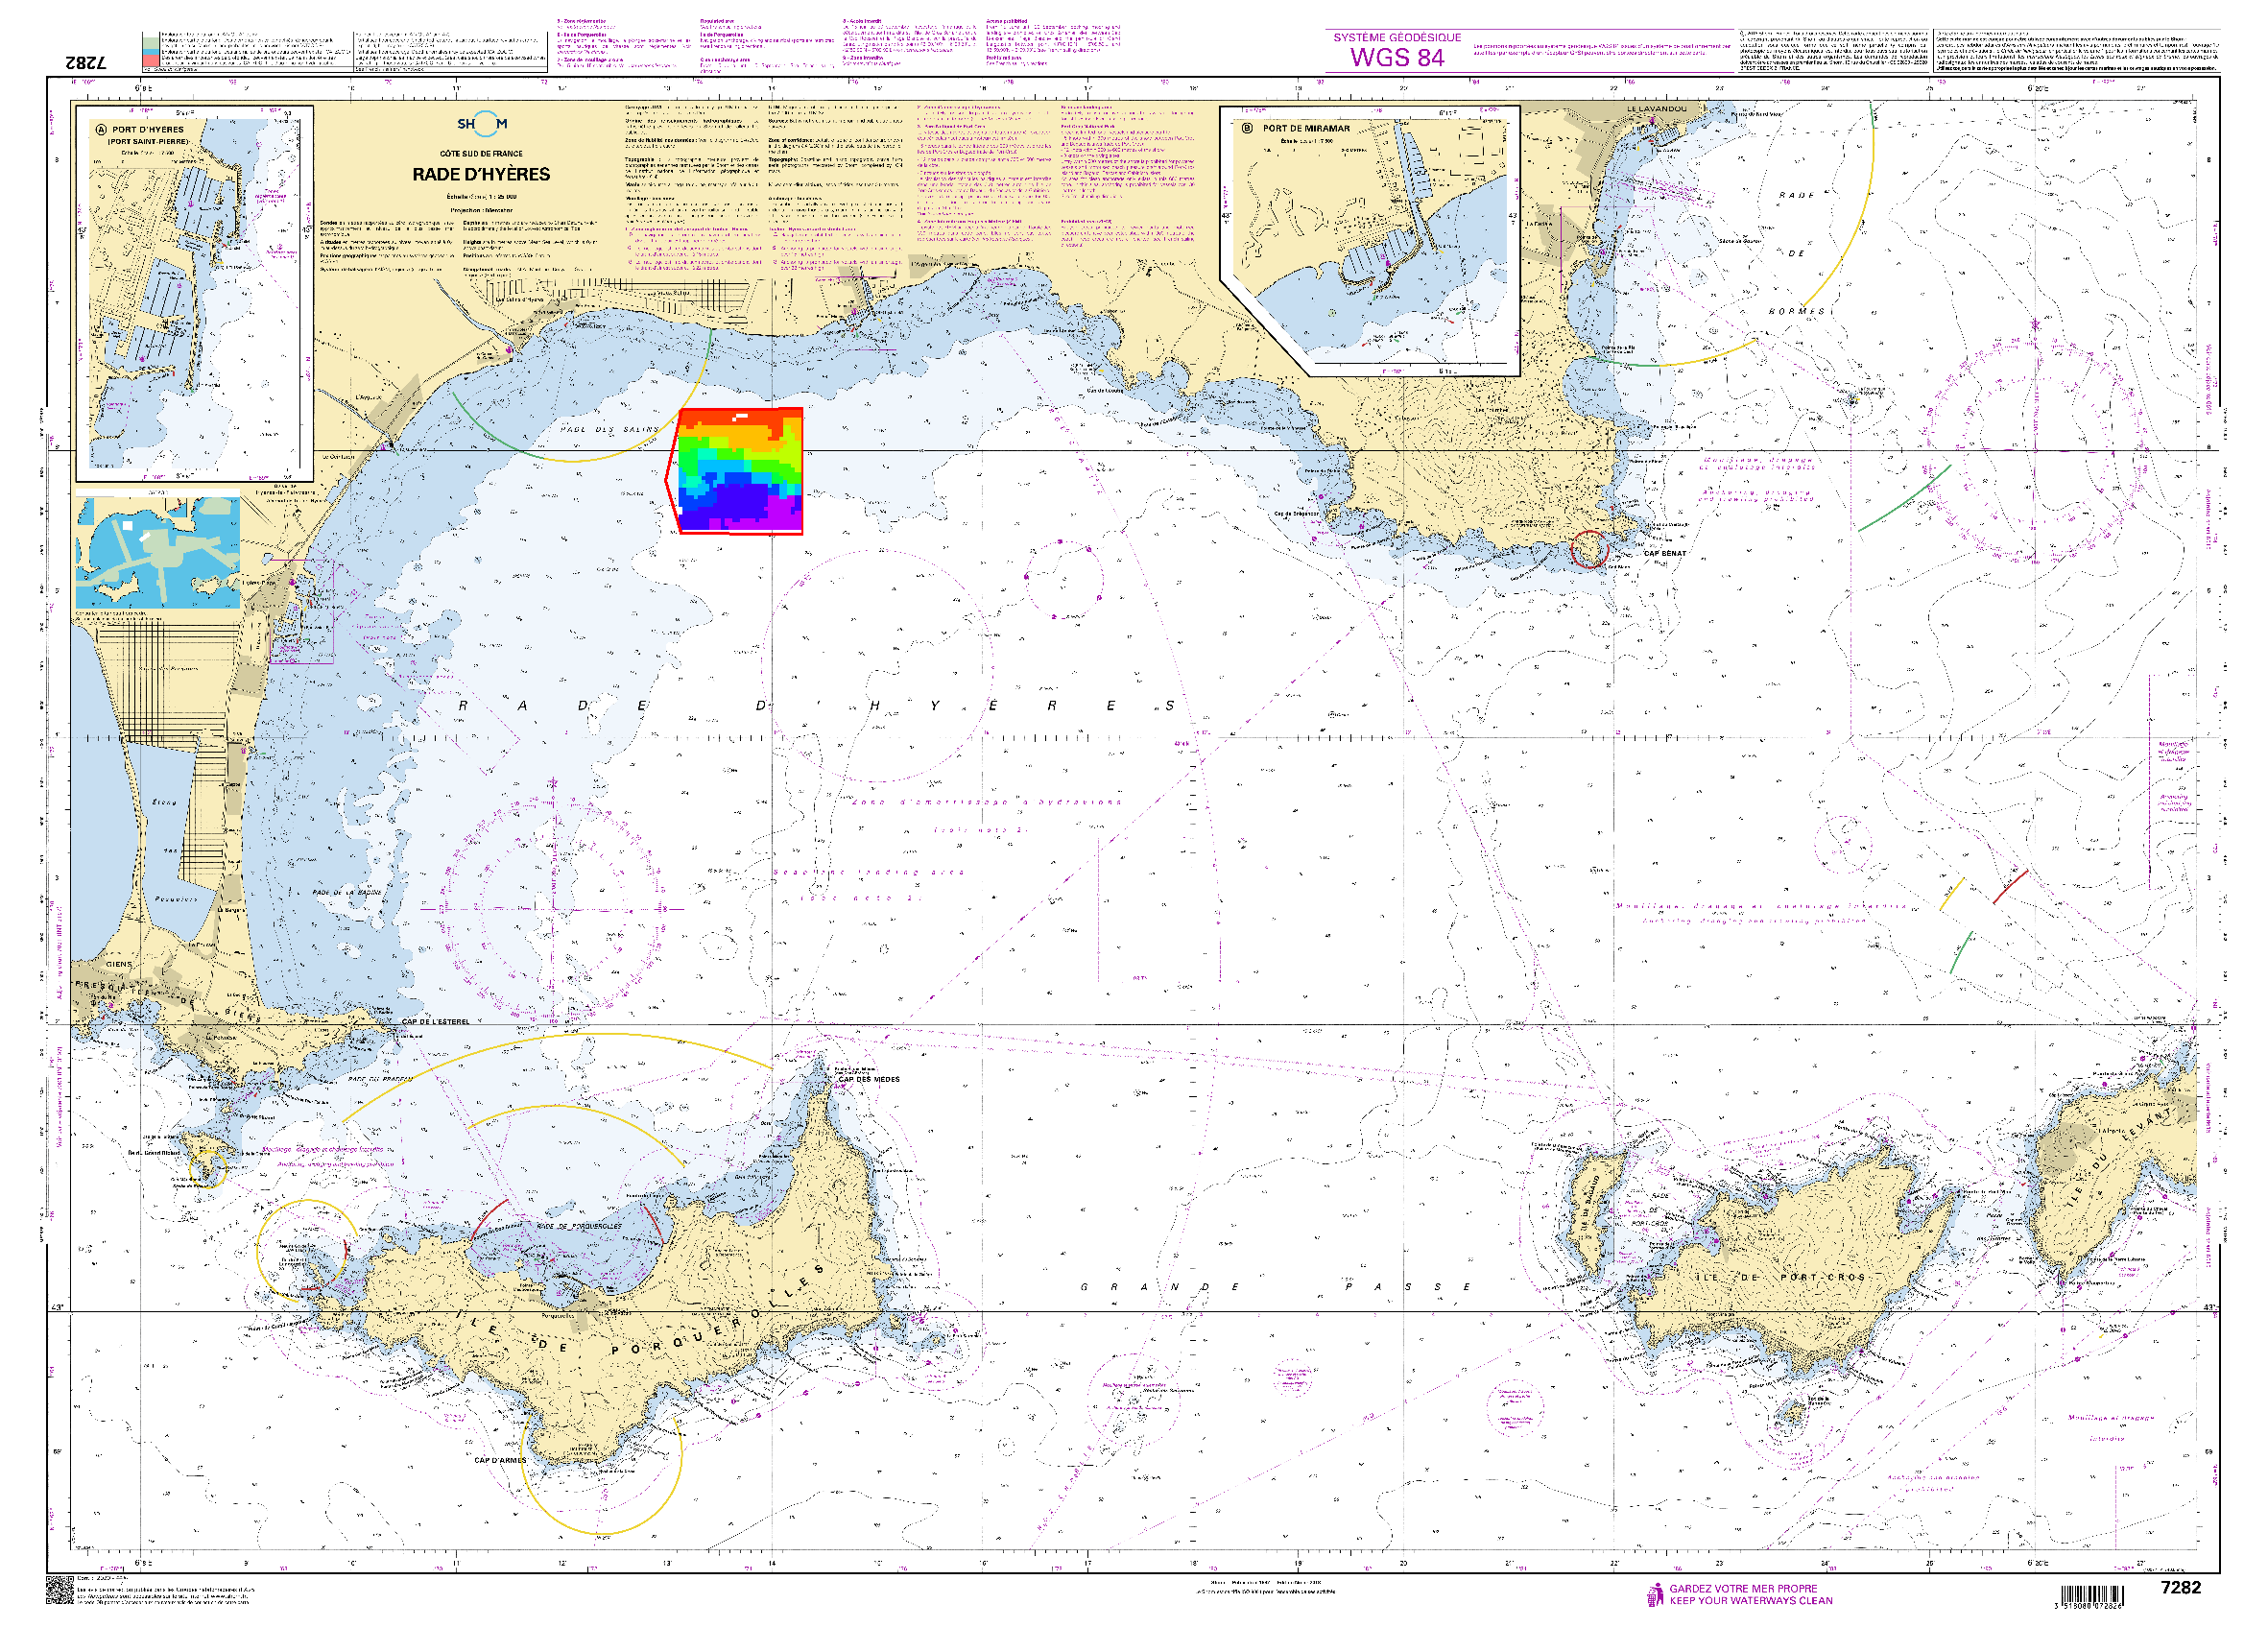The width and height of the screenshot is (2268, 1628).
Task: Click the 'RADE D'HYÈRES' chart title
Action: coord(481,174)
